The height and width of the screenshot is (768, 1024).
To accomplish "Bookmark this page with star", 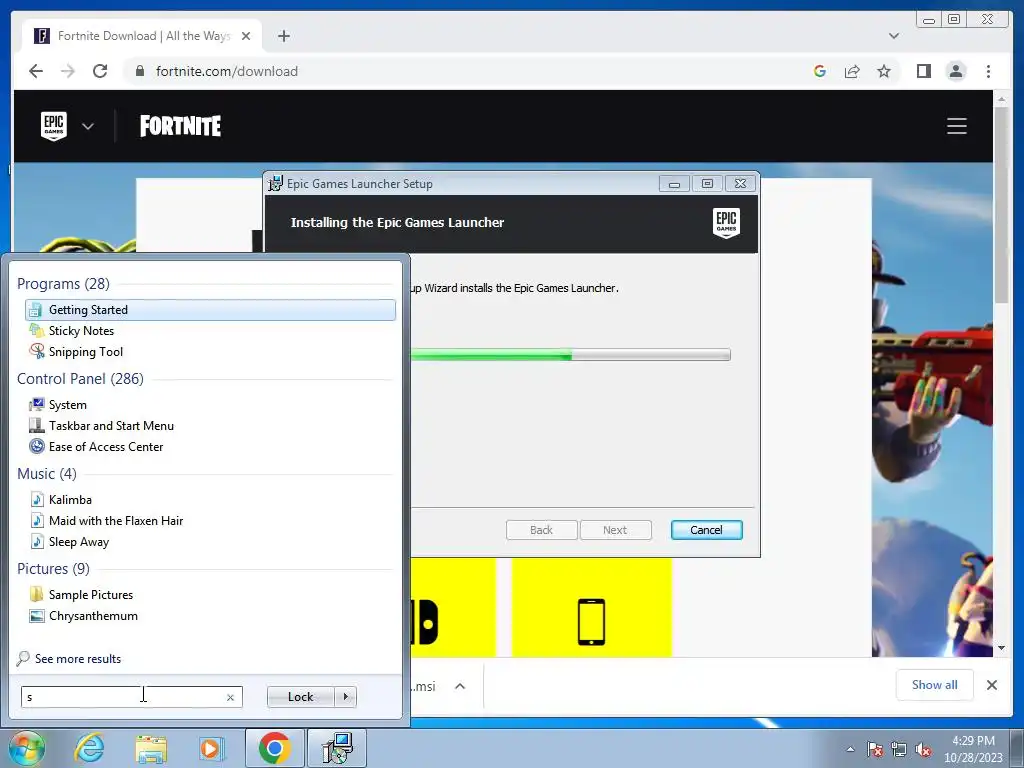I will point(884,71).
